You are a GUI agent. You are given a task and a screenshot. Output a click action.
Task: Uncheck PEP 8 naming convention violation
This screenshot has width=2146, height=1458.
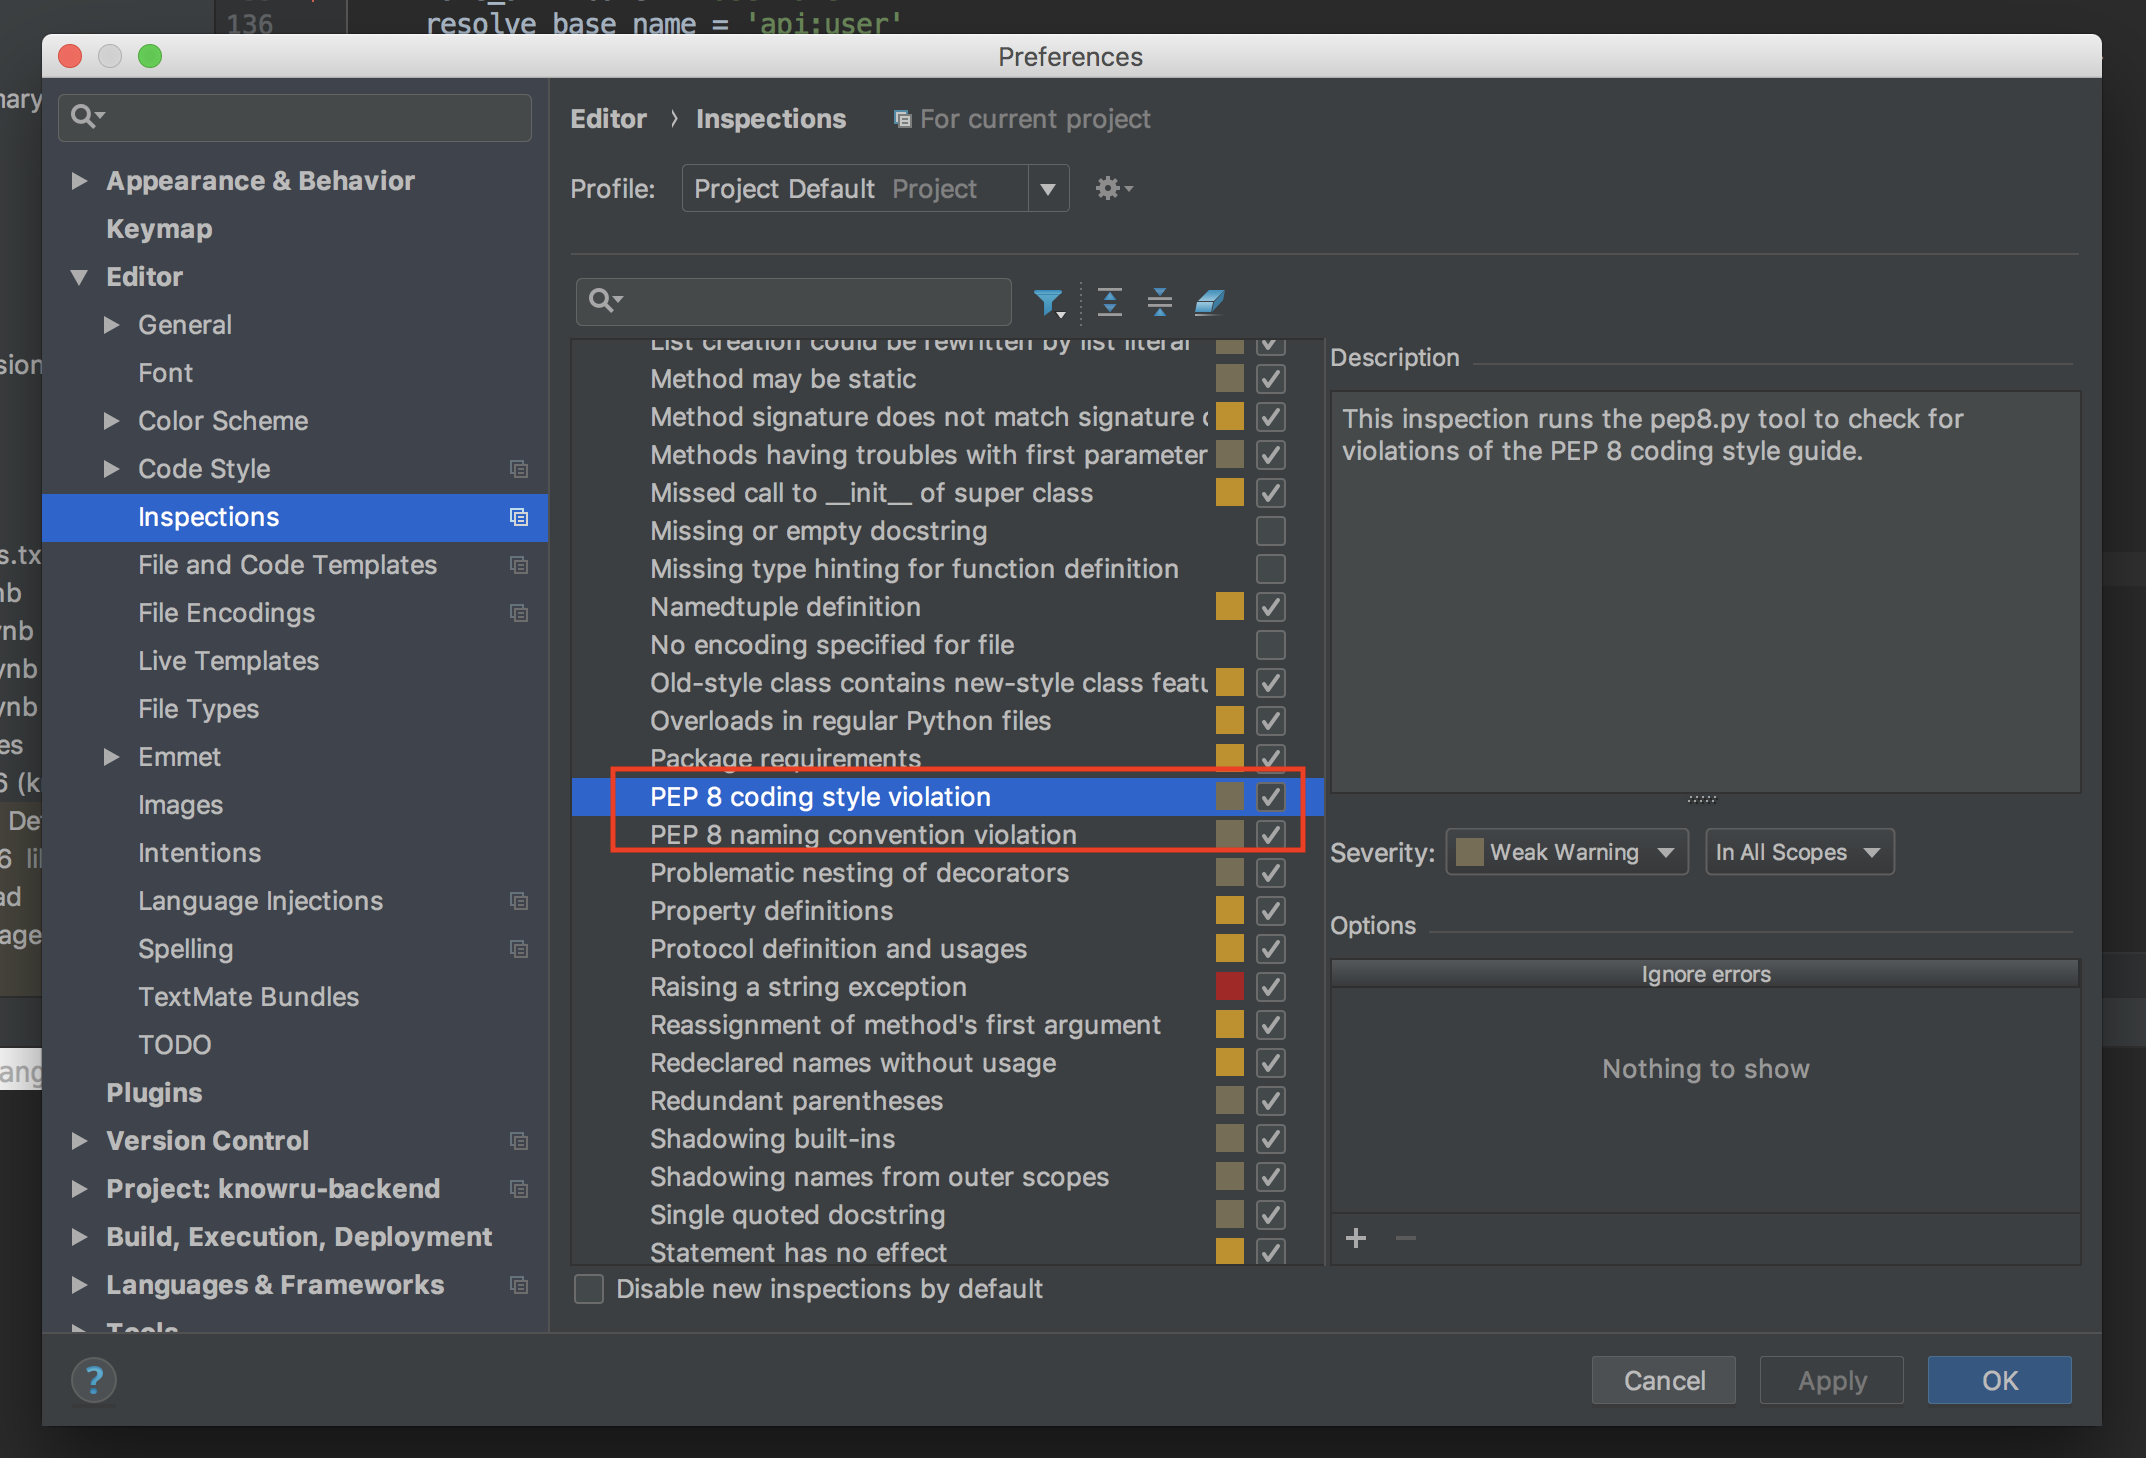1271,835
